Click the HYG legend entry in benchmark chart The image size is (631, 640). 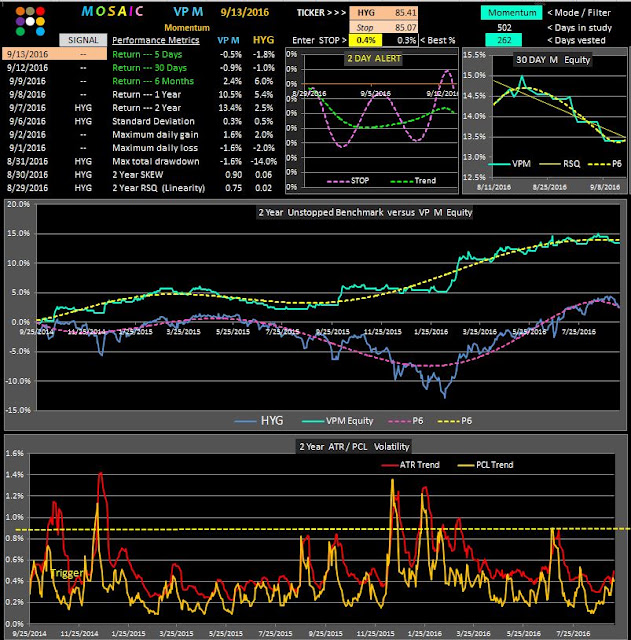click(259, 421)
